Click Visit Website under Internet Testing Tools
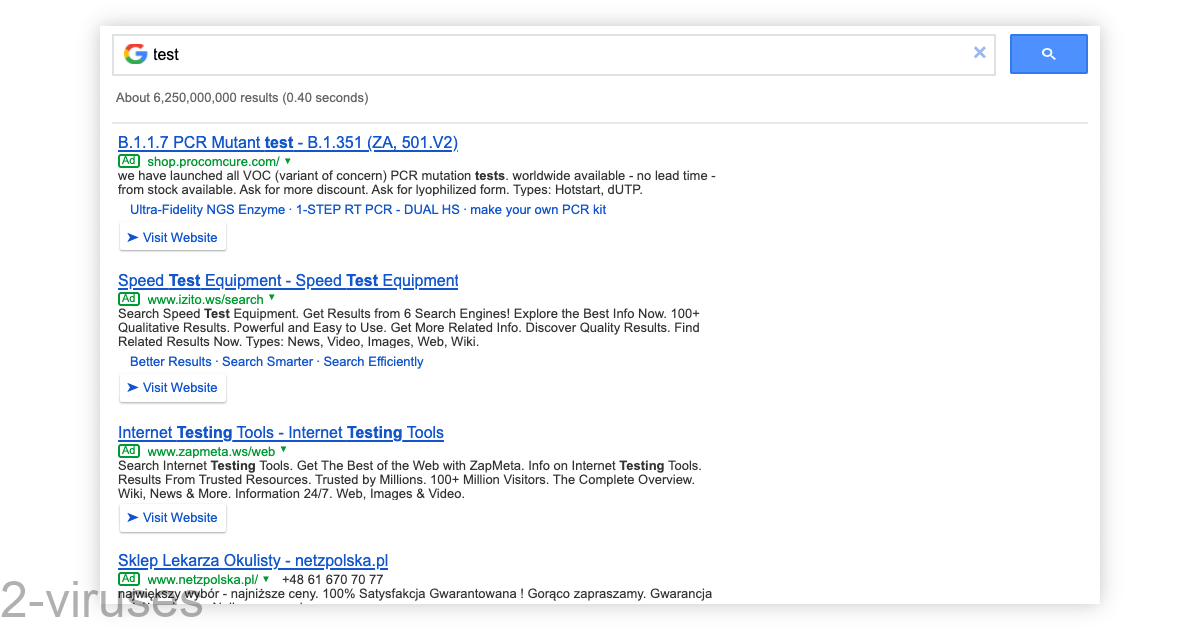This screenshot has height=628, width=1200. tap(172, 517)
